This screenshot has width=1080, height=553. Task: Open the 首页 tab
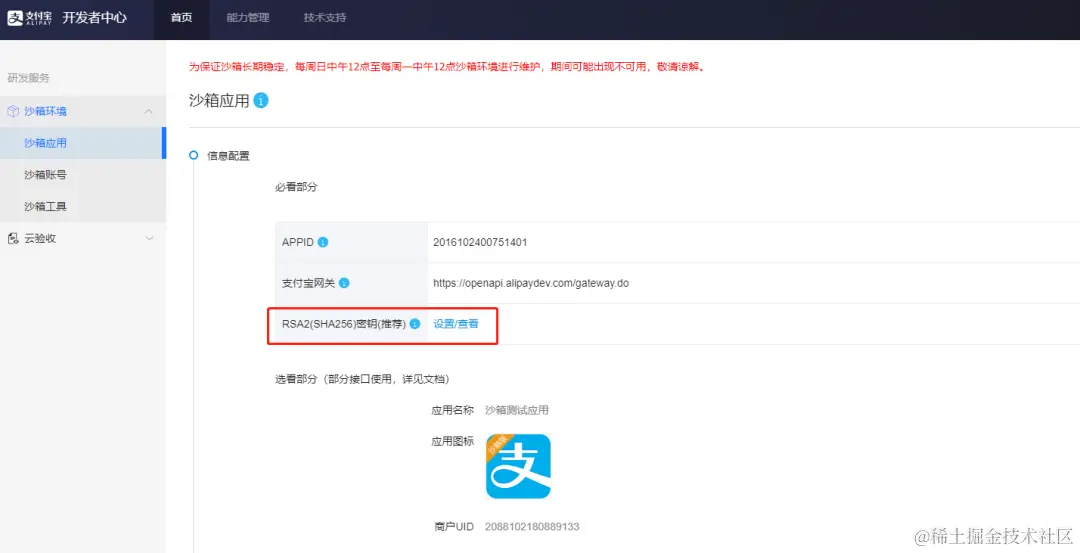182,18
